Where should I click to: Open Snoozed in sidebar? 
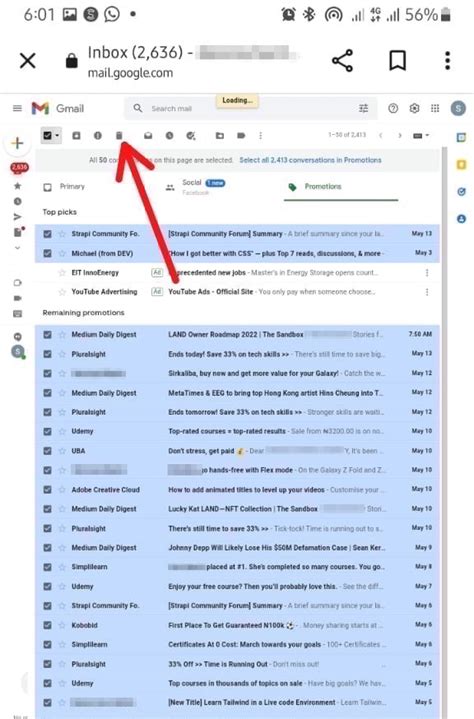pos(17,201)
